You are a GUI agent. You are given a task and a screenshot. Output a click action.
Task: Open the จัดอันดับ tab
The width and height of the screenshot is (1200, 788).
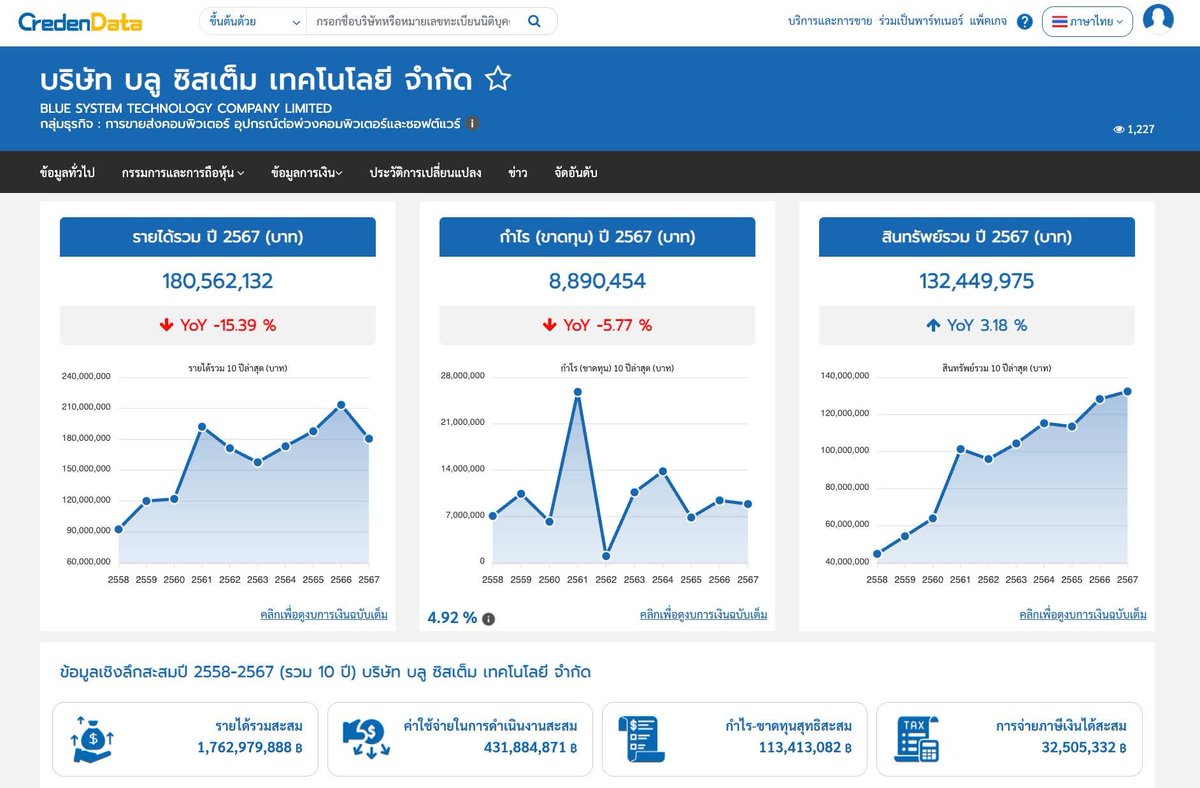click(x=576, y=173)
